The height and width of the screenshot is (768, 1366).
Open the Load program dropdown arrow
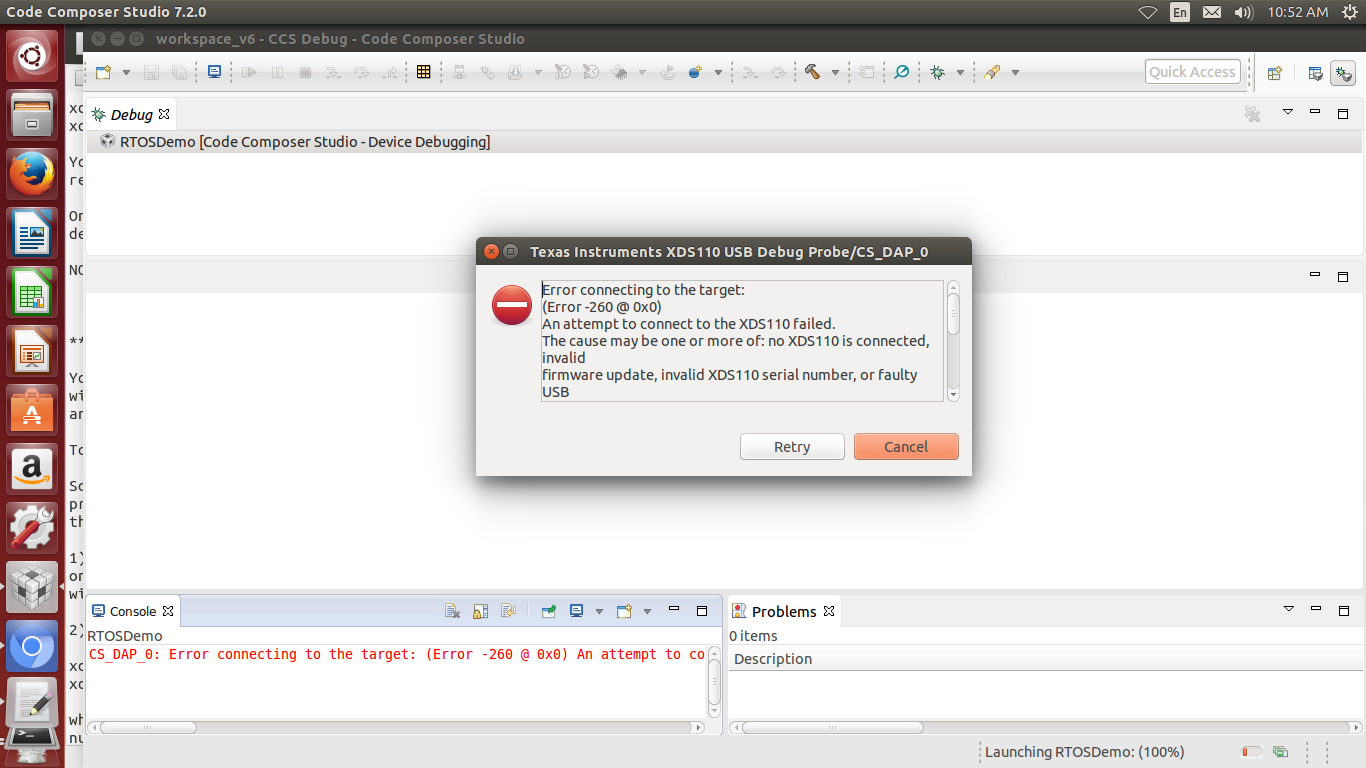pyautogui.click(x=538, y=72)
